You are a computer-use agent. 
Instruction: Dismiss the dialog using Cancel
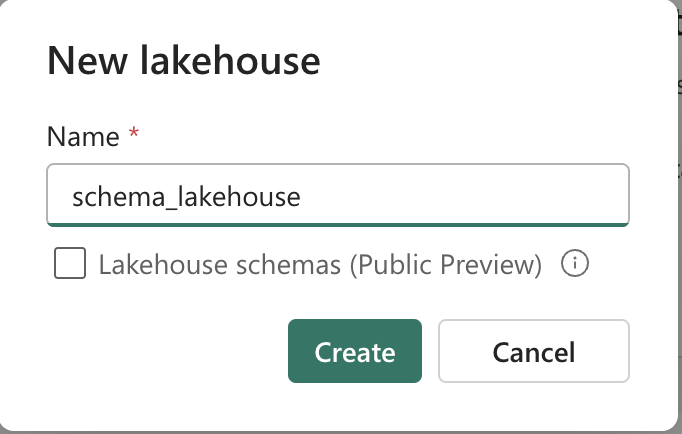point(533,351)
